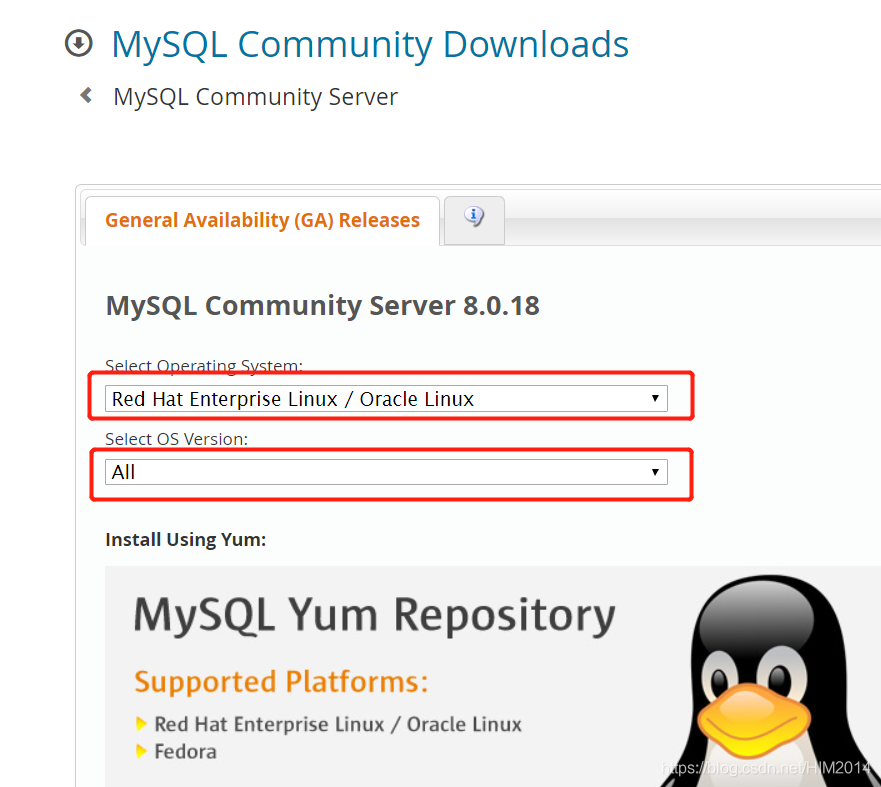Click the 'Supported Platforms:' text
This screenshot has height=787, width=881.
point(281,682)
